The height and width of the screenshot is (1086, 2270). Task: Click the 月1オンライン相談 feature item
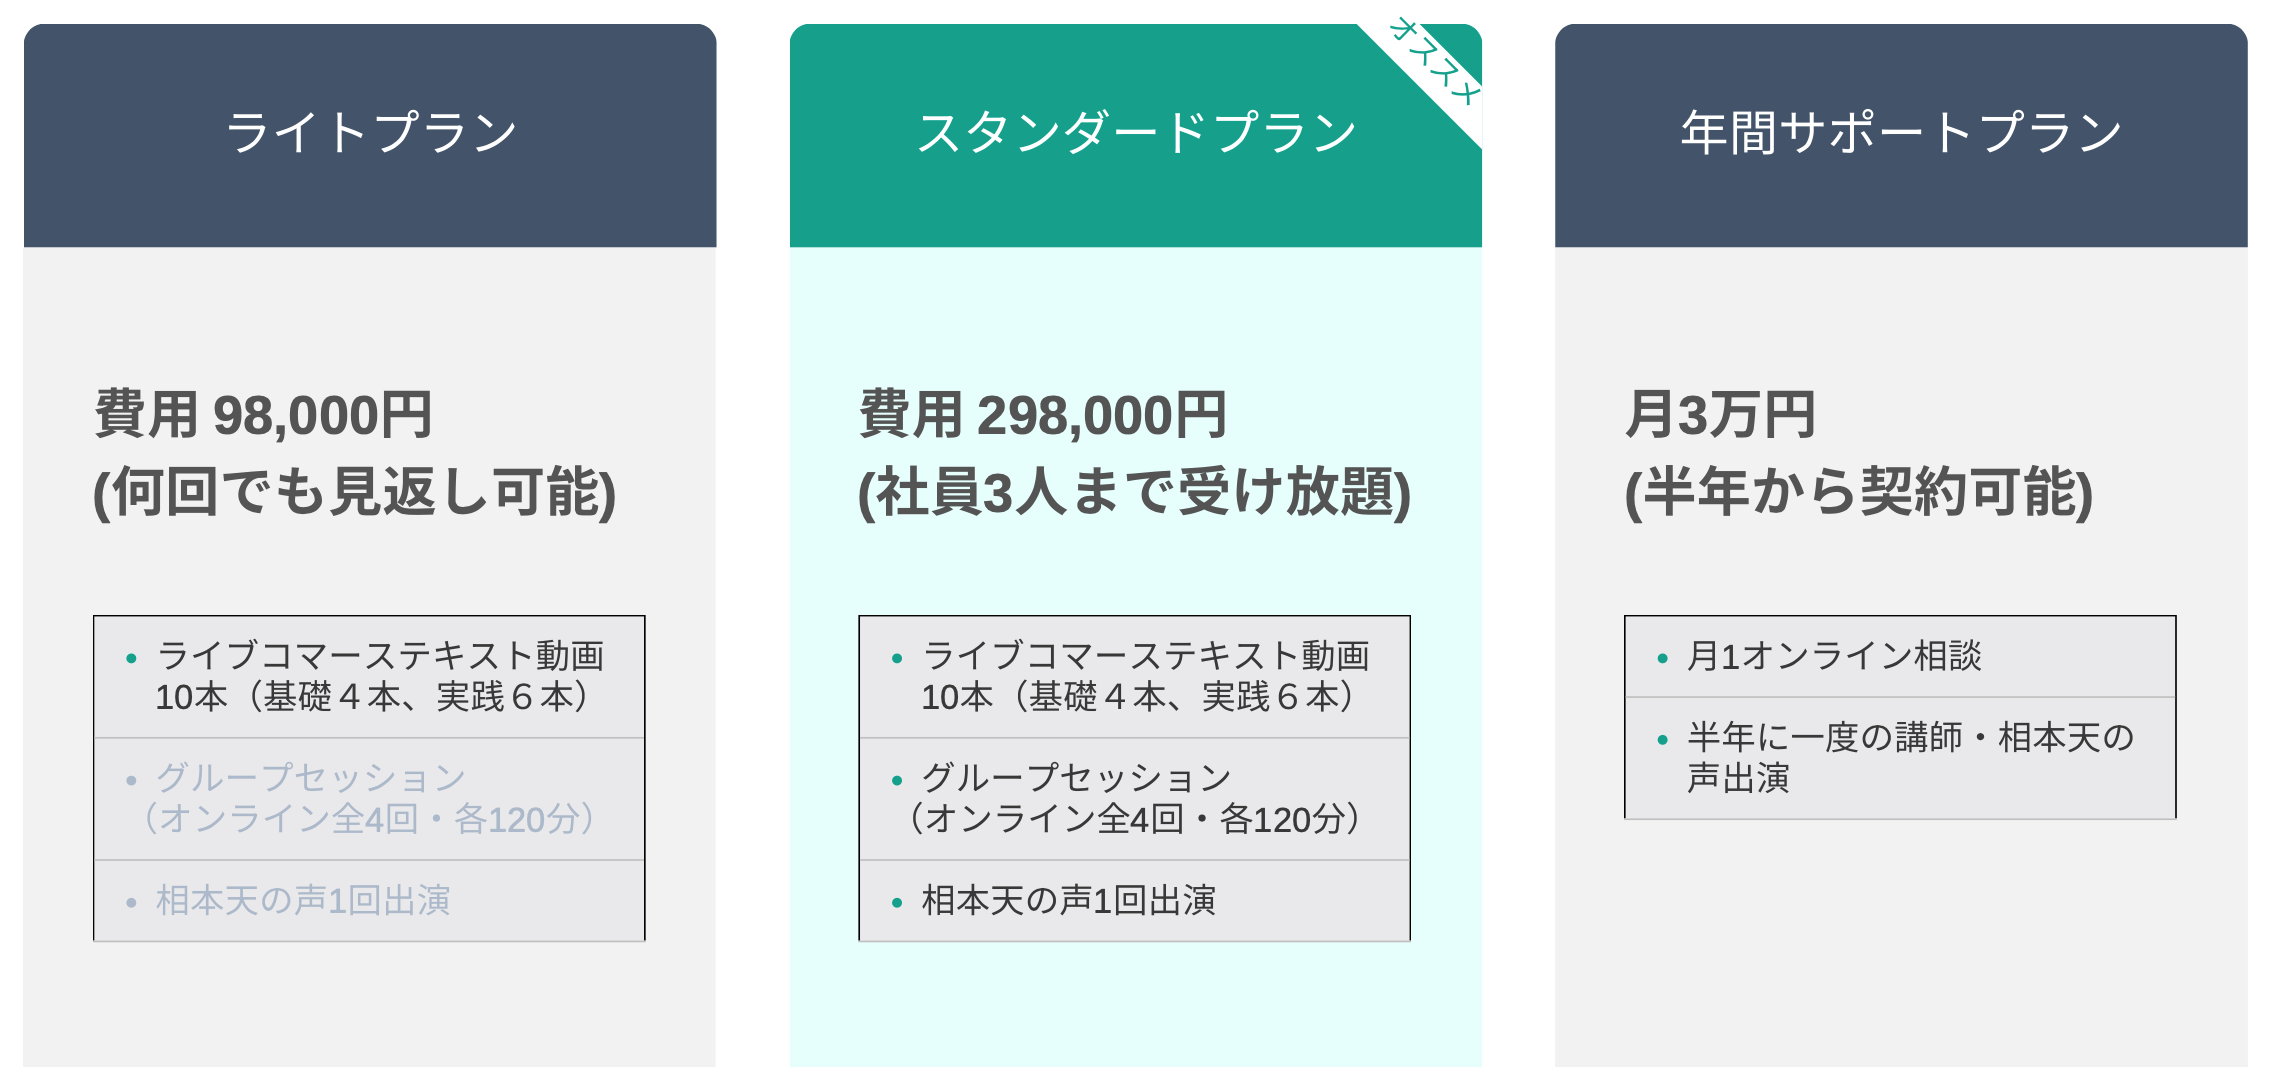tap(1834, 657)
